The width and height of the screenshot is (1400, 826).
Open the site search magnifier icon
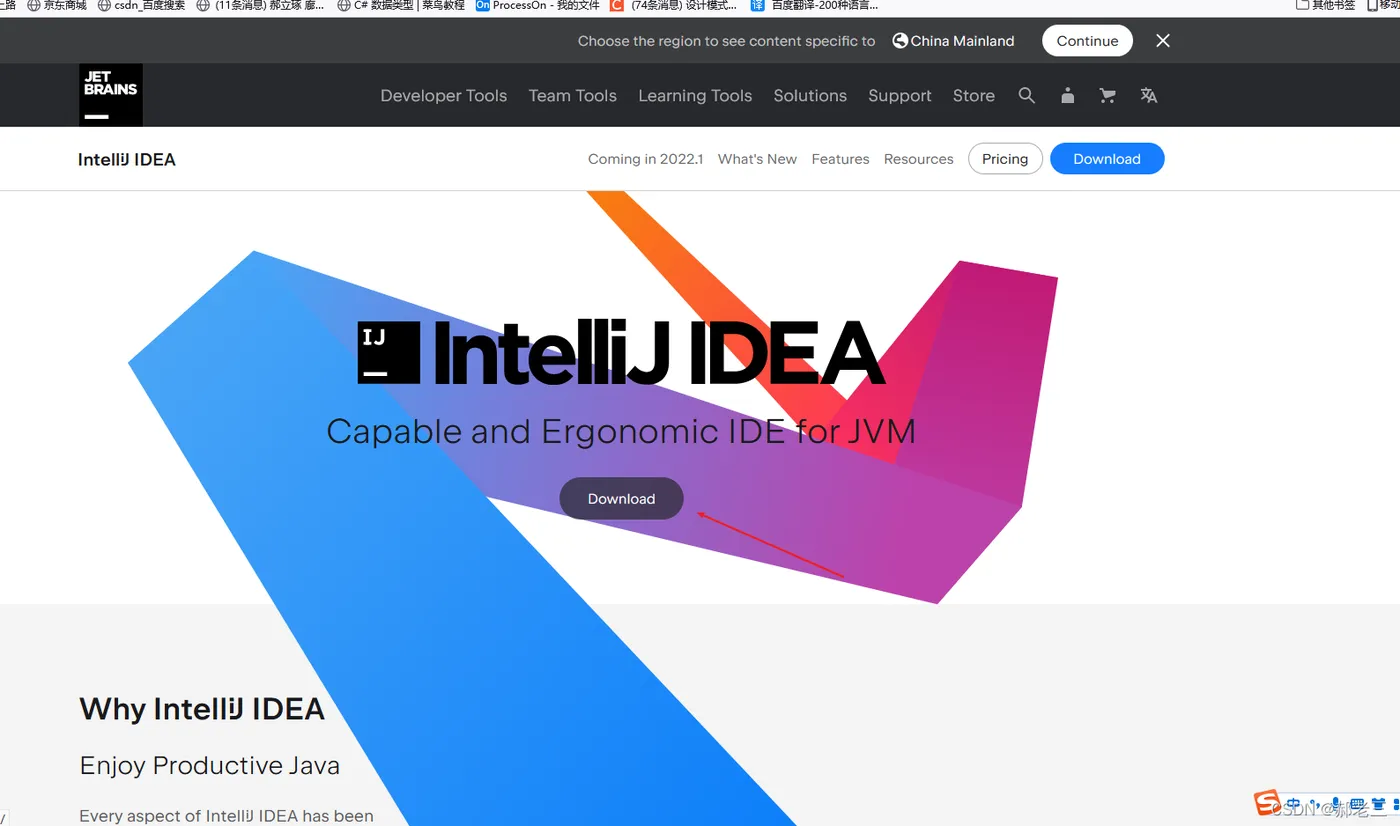[1027, 95]
